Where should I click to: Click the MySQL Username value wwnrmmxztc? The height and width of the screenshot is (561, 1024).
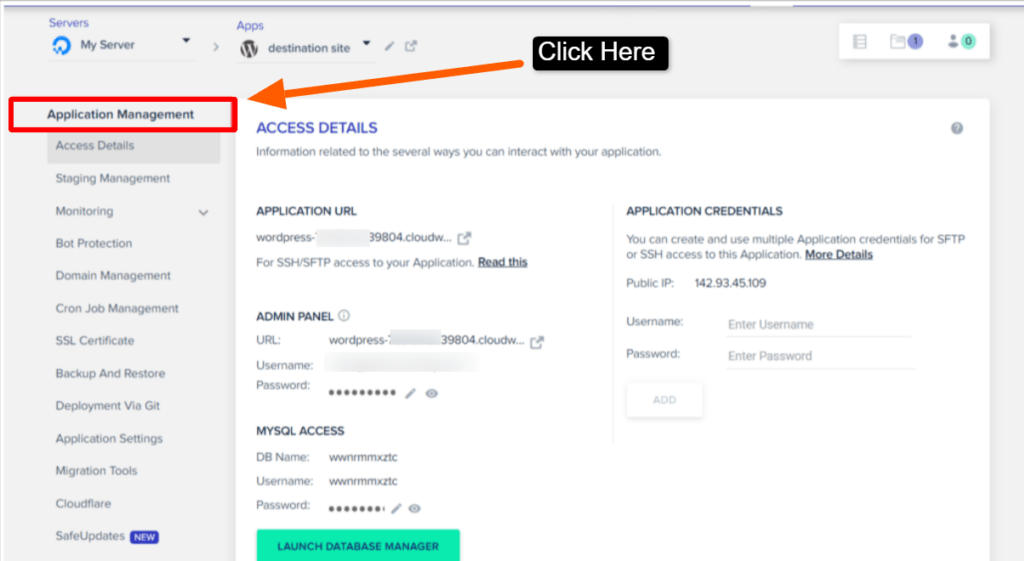[363, 481]
